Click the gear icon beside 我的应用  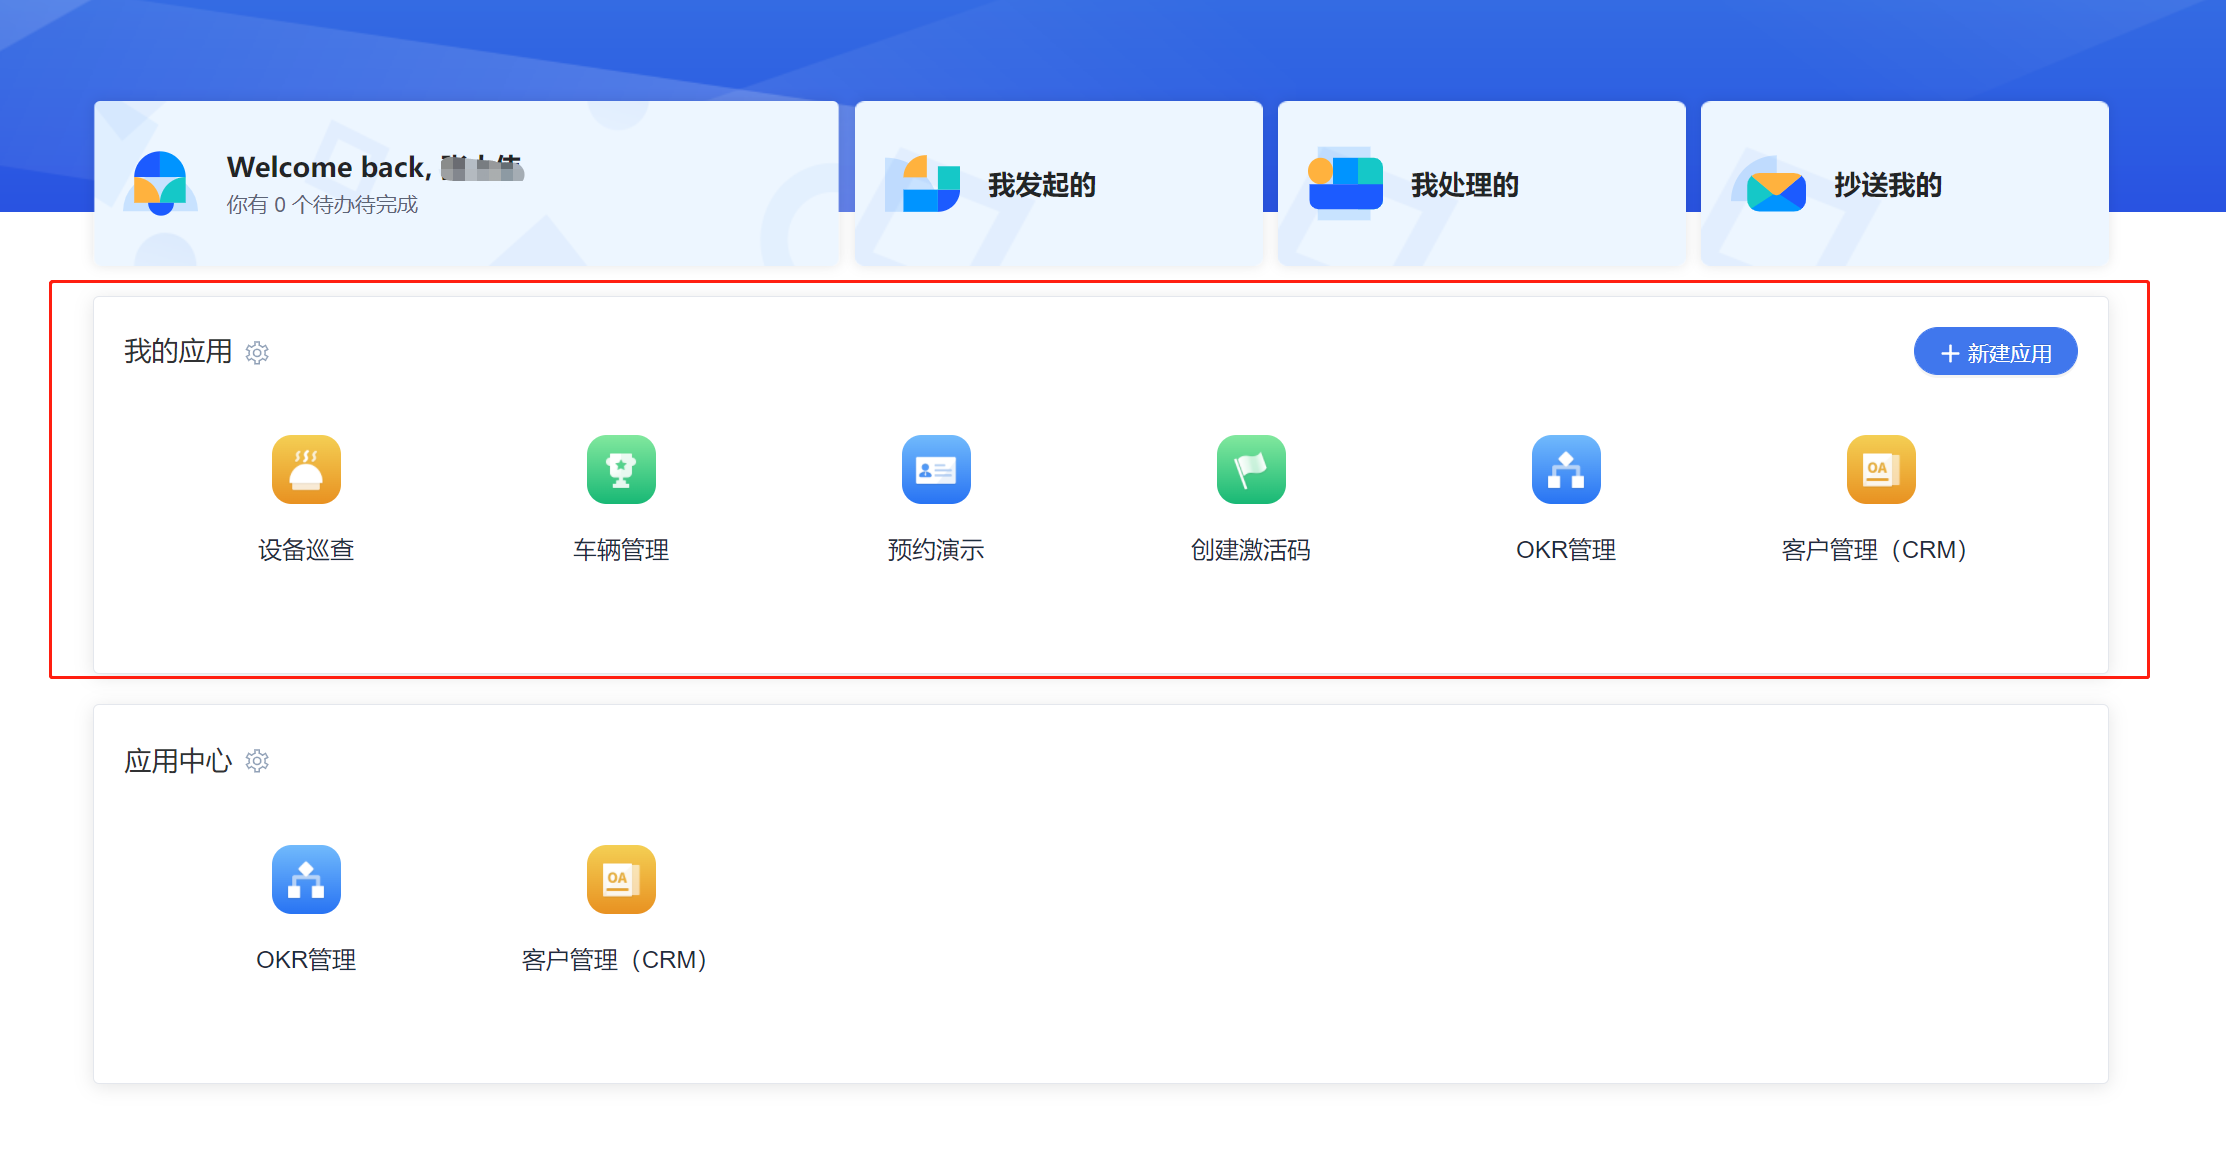click(x=257, y=353)
